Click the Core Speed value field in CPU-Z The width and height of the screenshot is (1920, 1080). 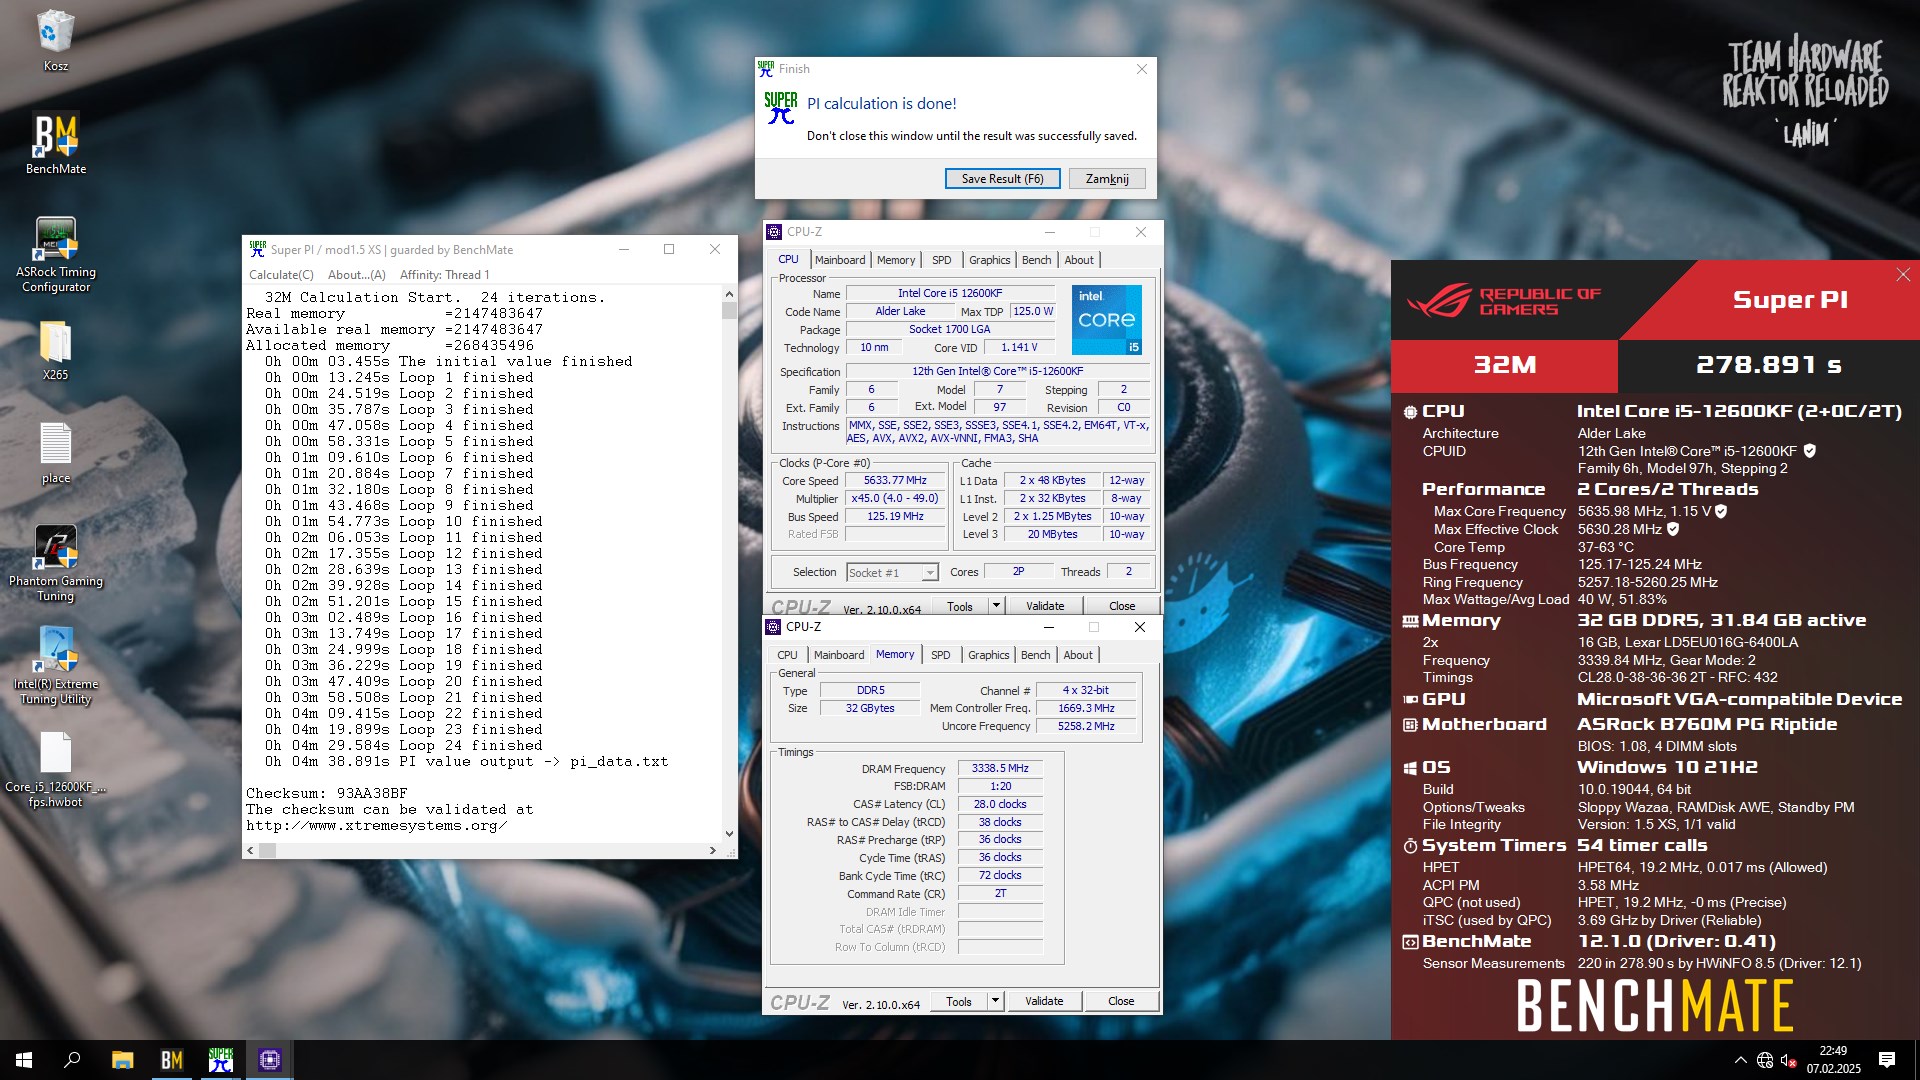(x=895, y=481)
